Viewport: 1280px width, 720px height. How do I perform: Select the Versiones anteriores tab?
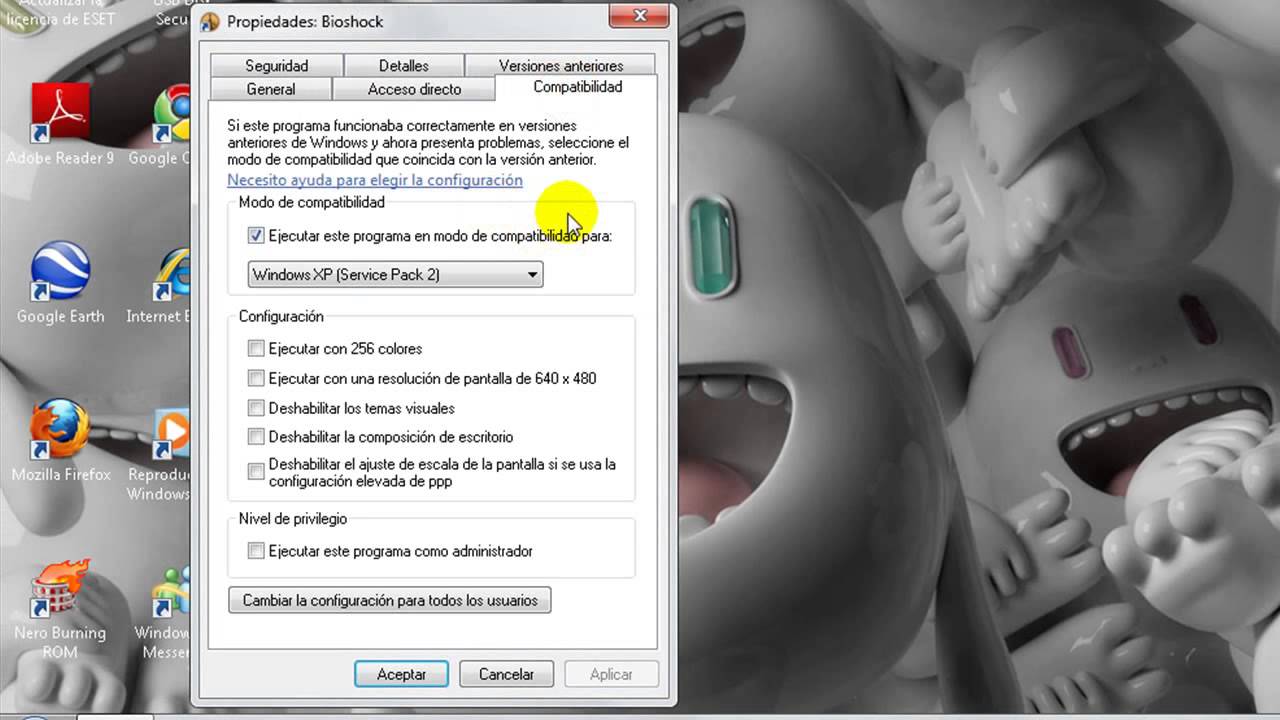[x=561, y=66]
